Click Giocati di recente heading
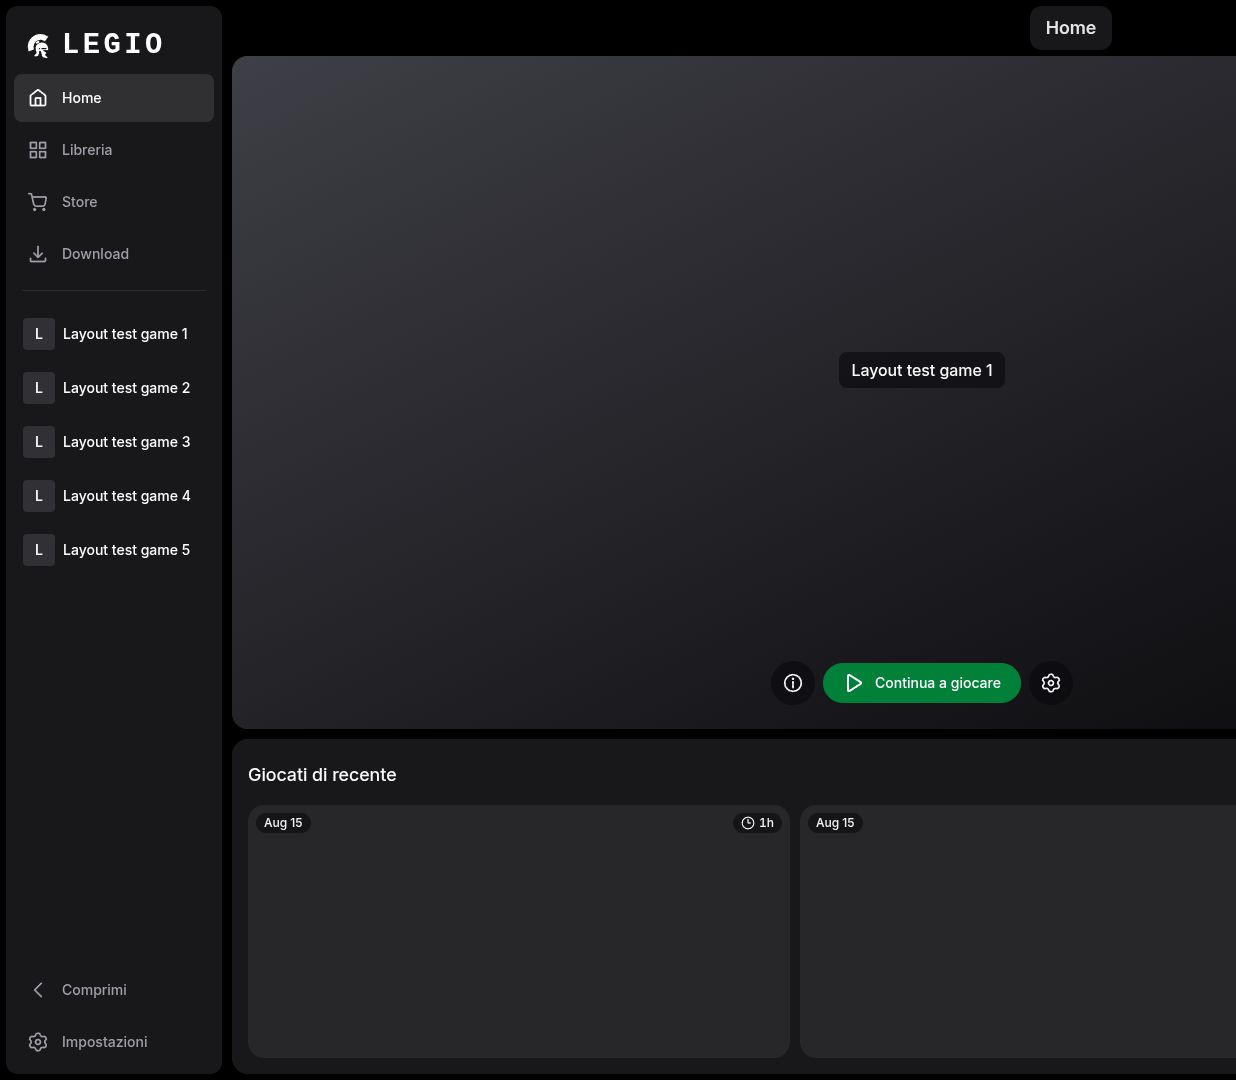 pyautogui.click(x=322, y=775)
